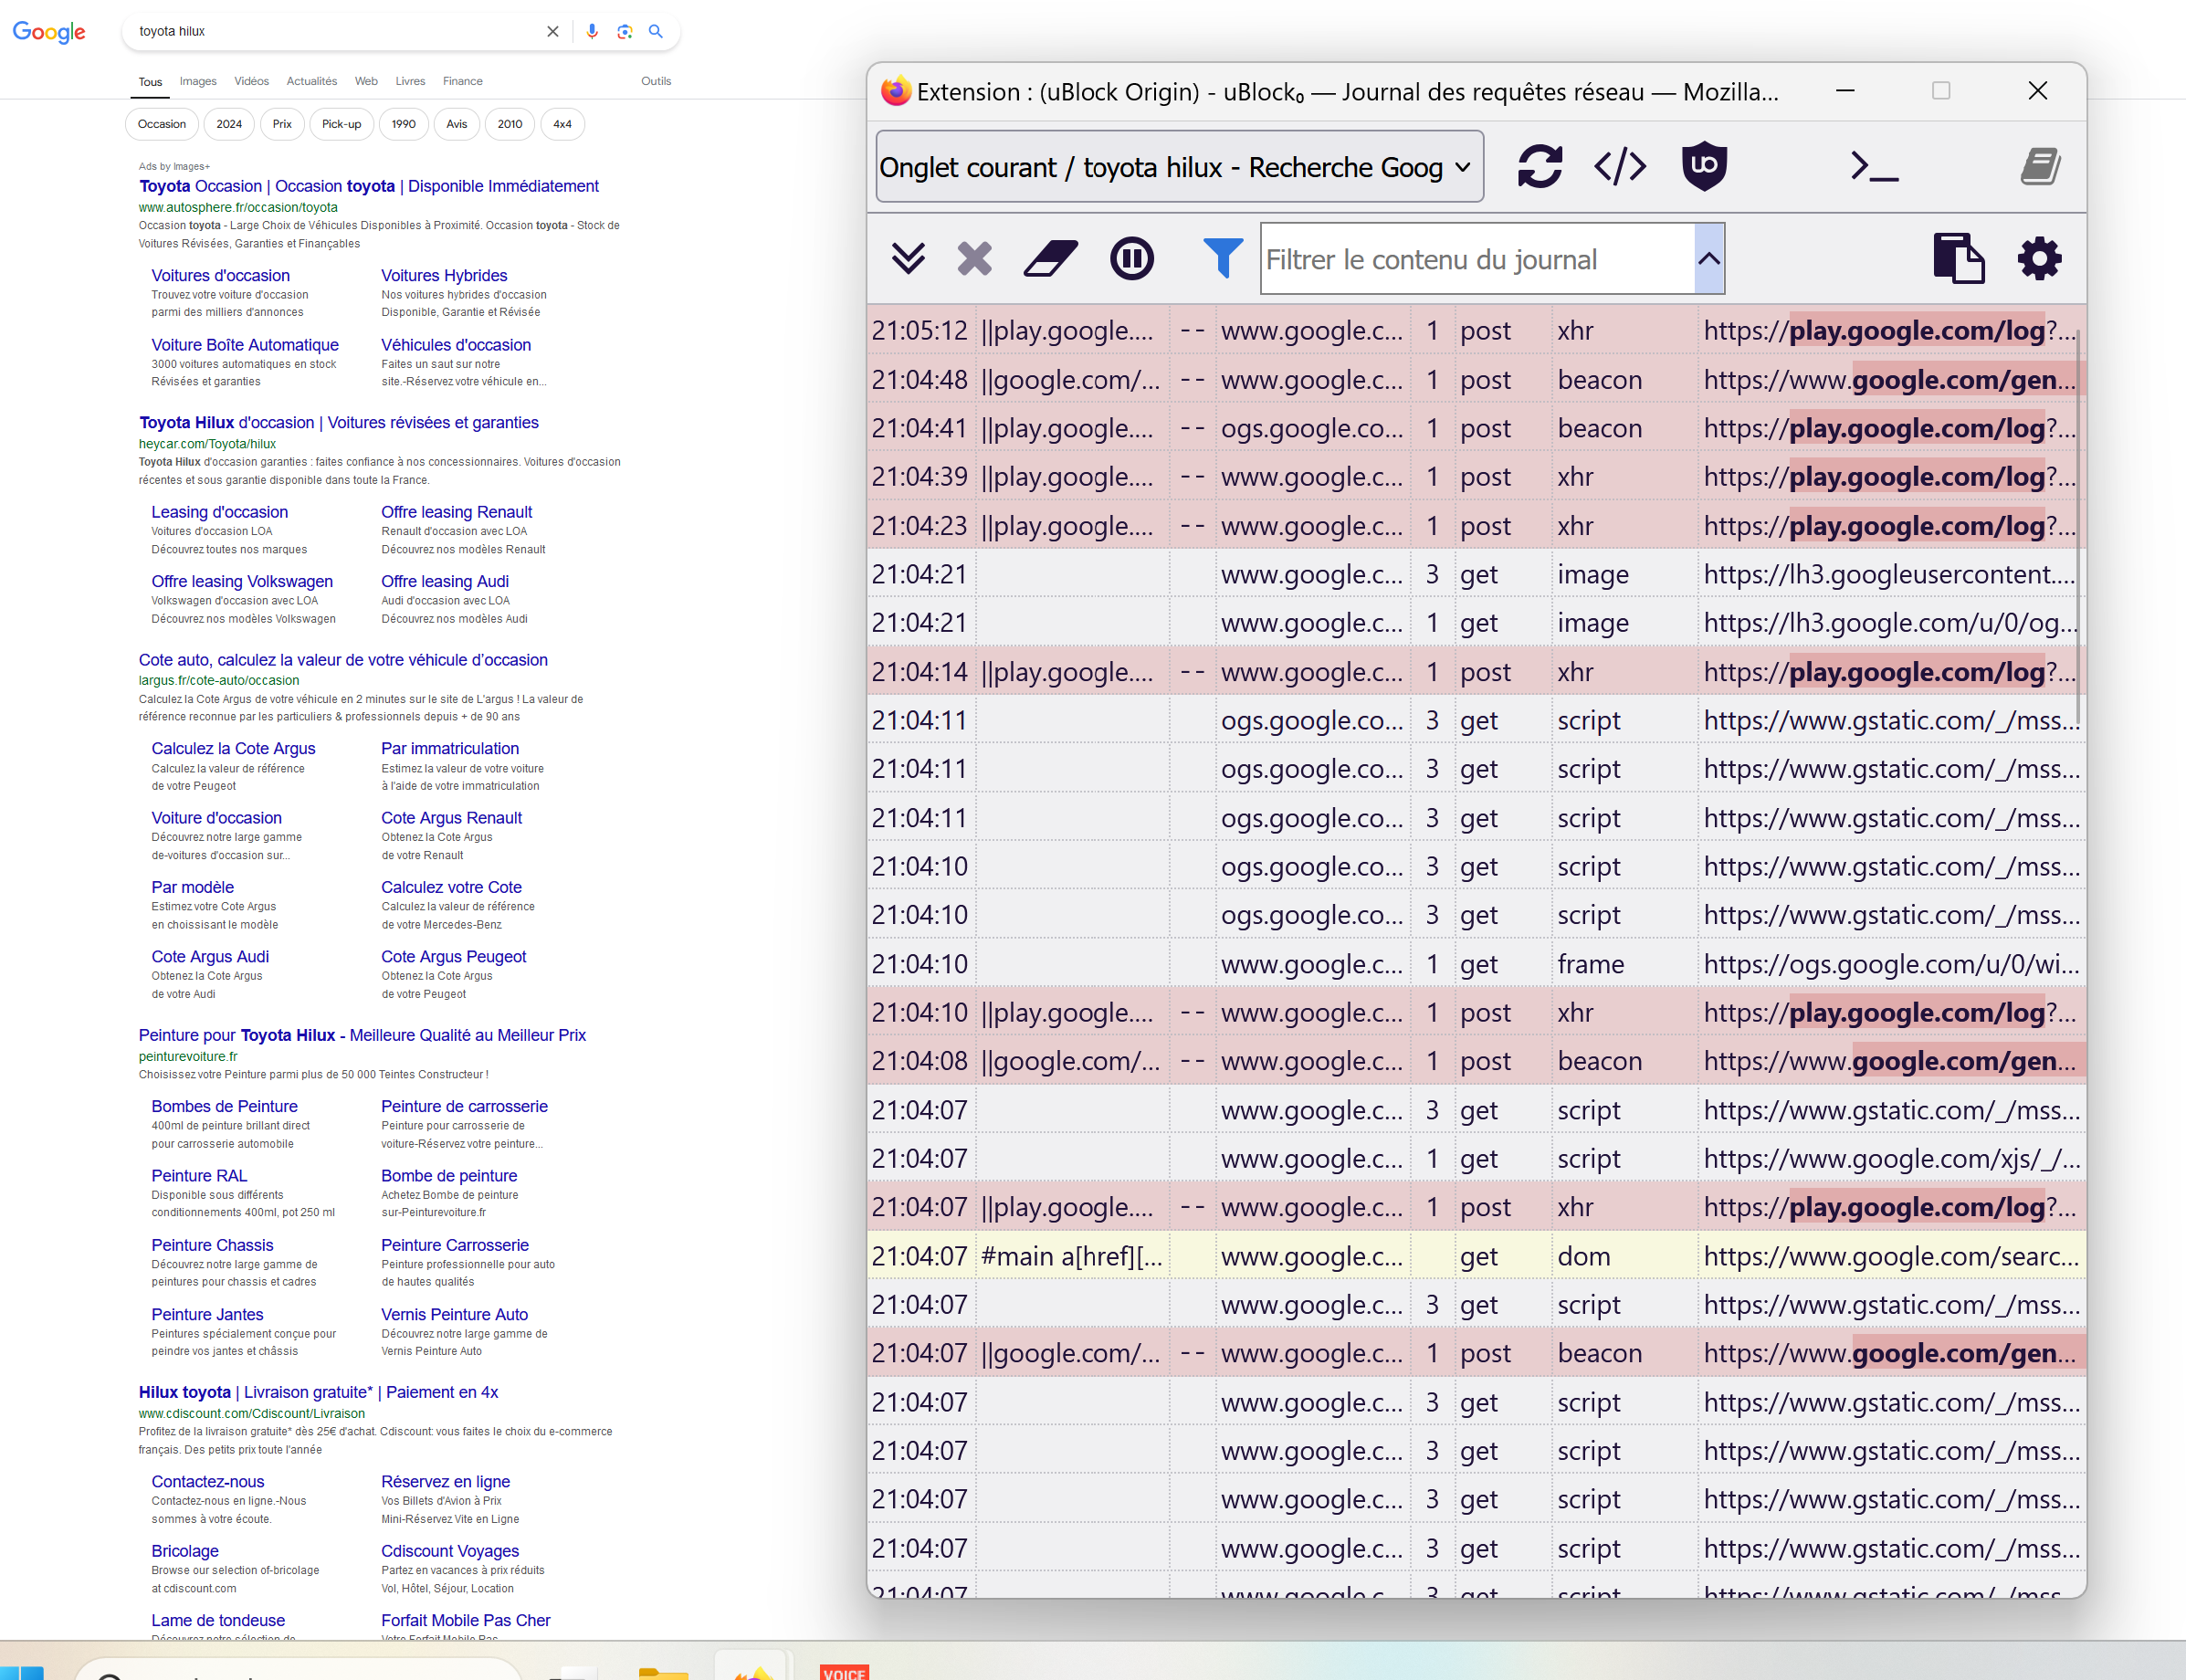Screen dimensions: 2186x1680
Task: Click the reload tab content icon
Action: tap(1539, 166)
